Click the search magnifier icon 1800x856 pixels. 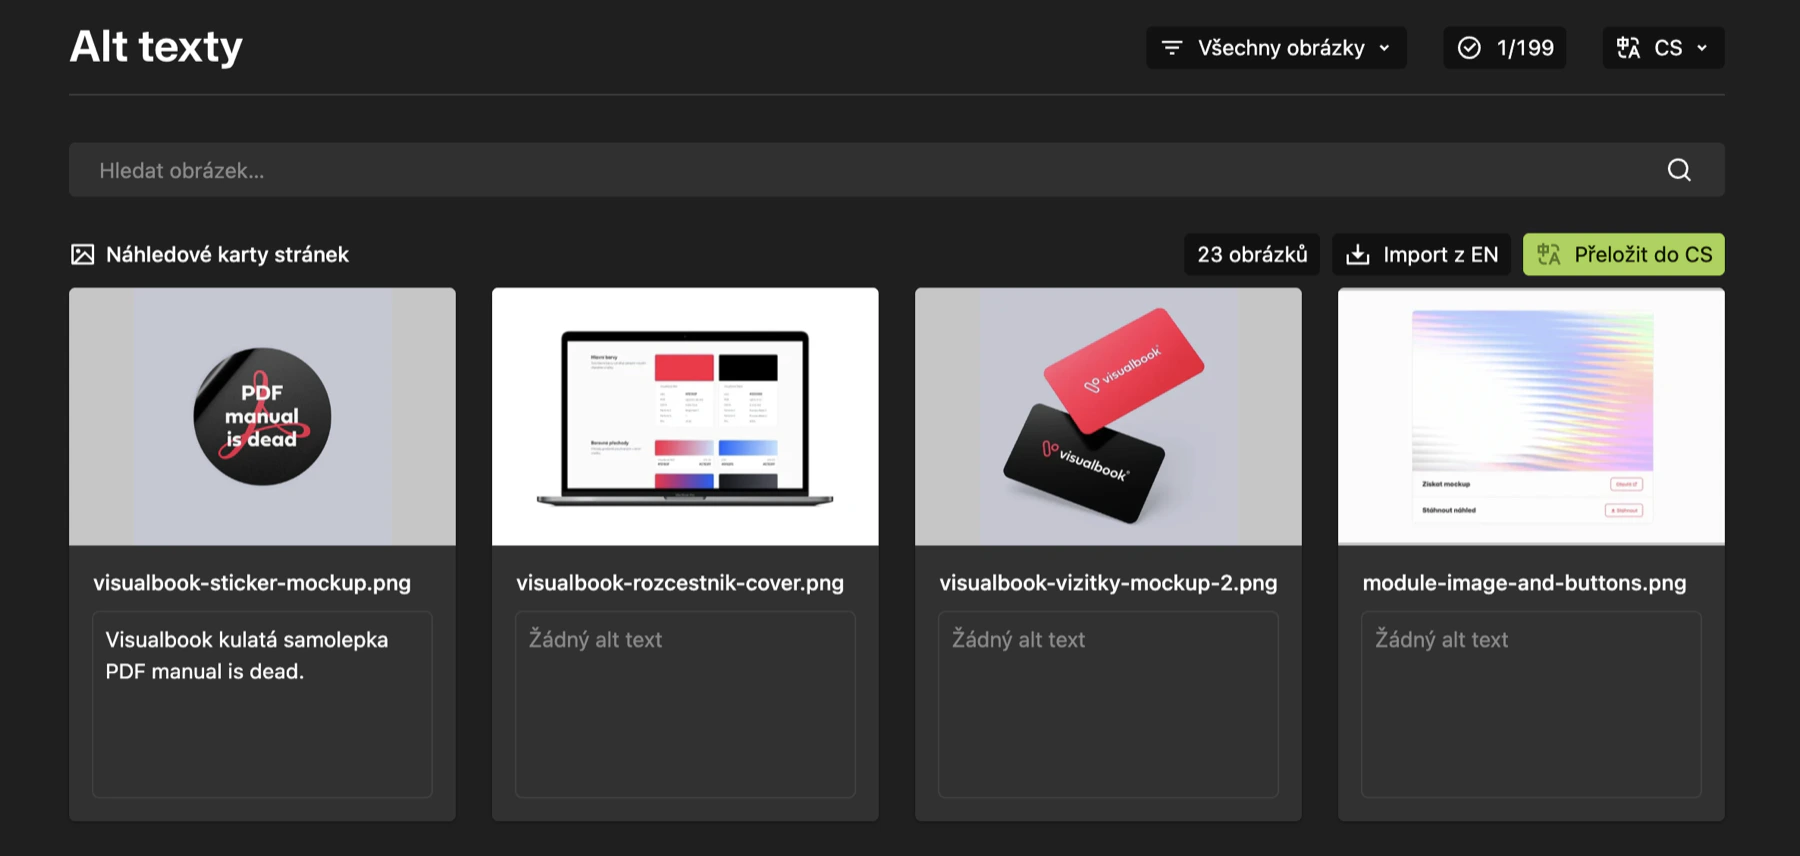[x=1679, y=170]
